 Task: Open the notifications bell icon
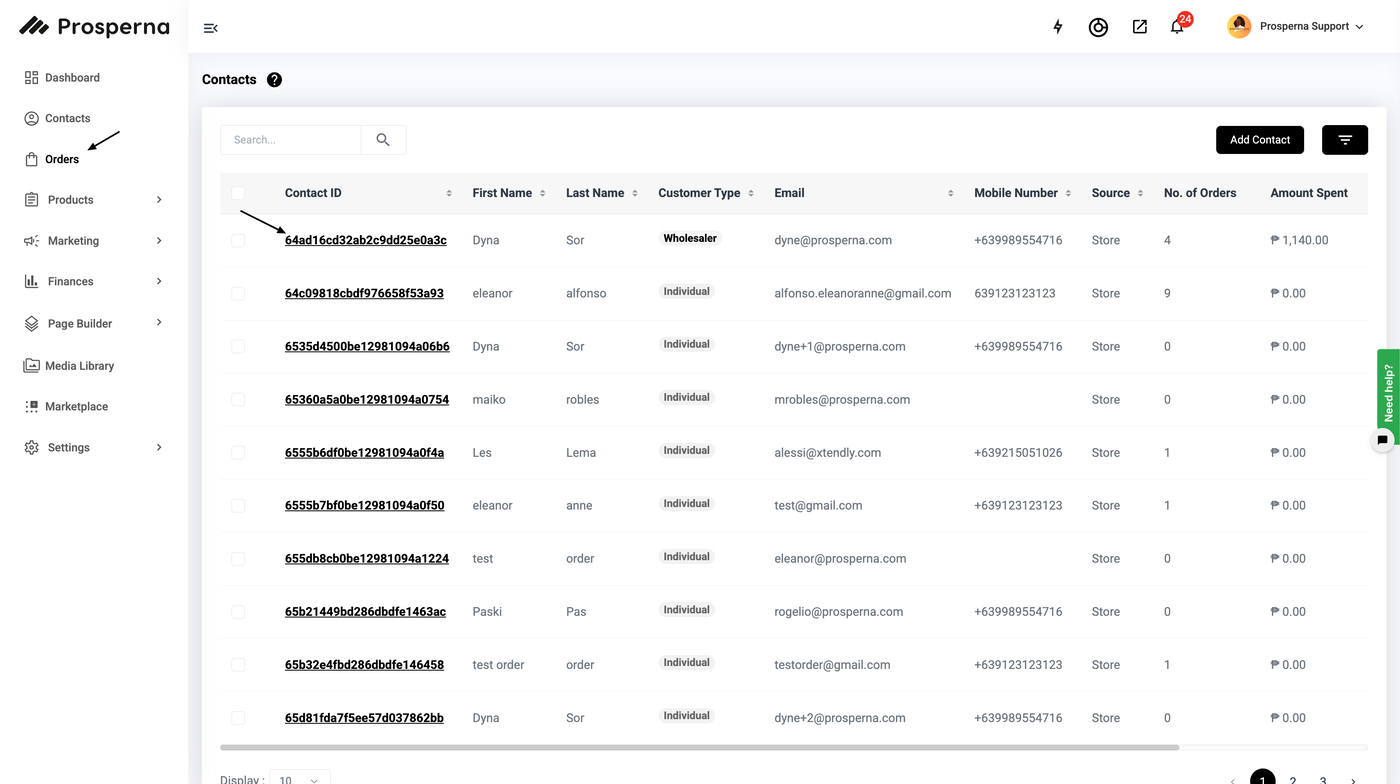(x=1177, y=27)
